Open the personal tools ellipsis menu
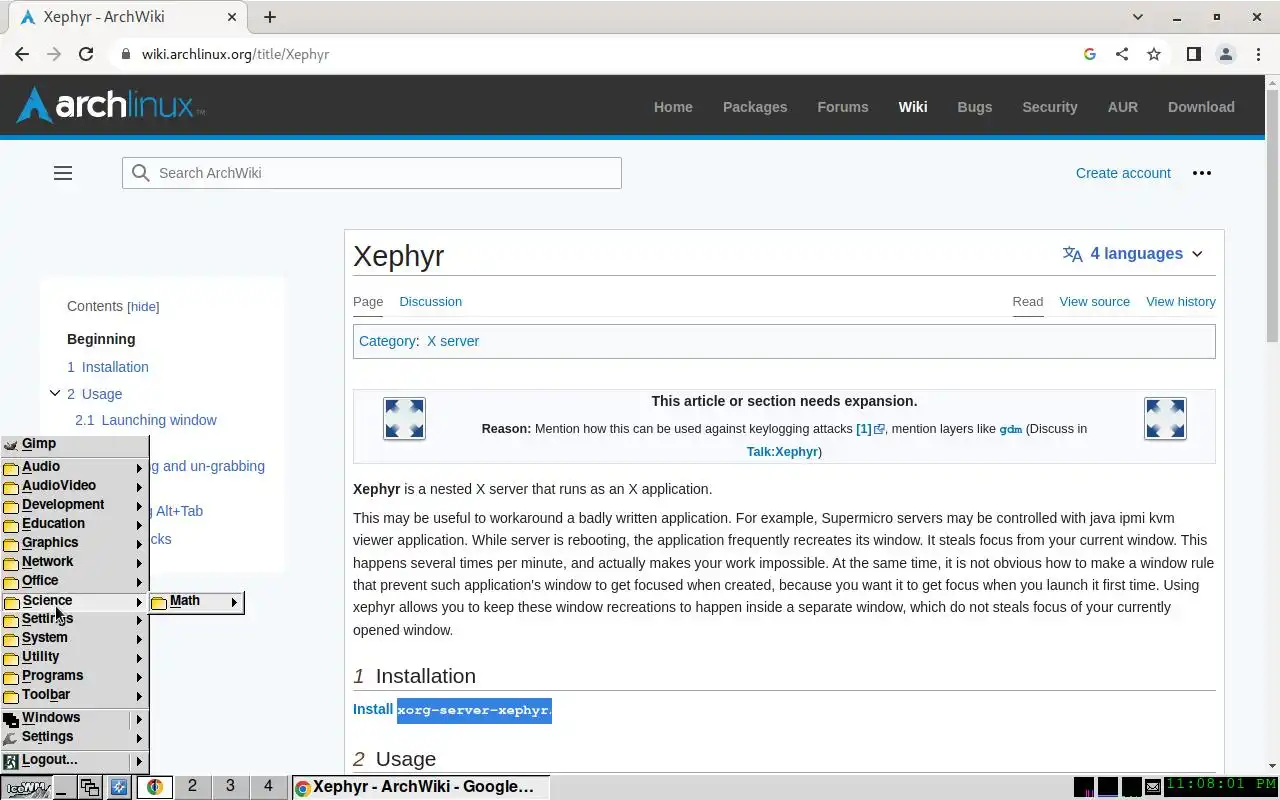This screenshot has height=800, width=1280. tap(1202, 173)
